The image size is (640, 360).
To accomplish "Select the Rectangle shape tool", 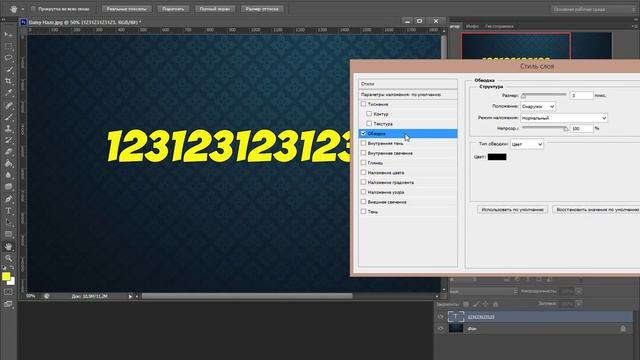I will [8, 234].
